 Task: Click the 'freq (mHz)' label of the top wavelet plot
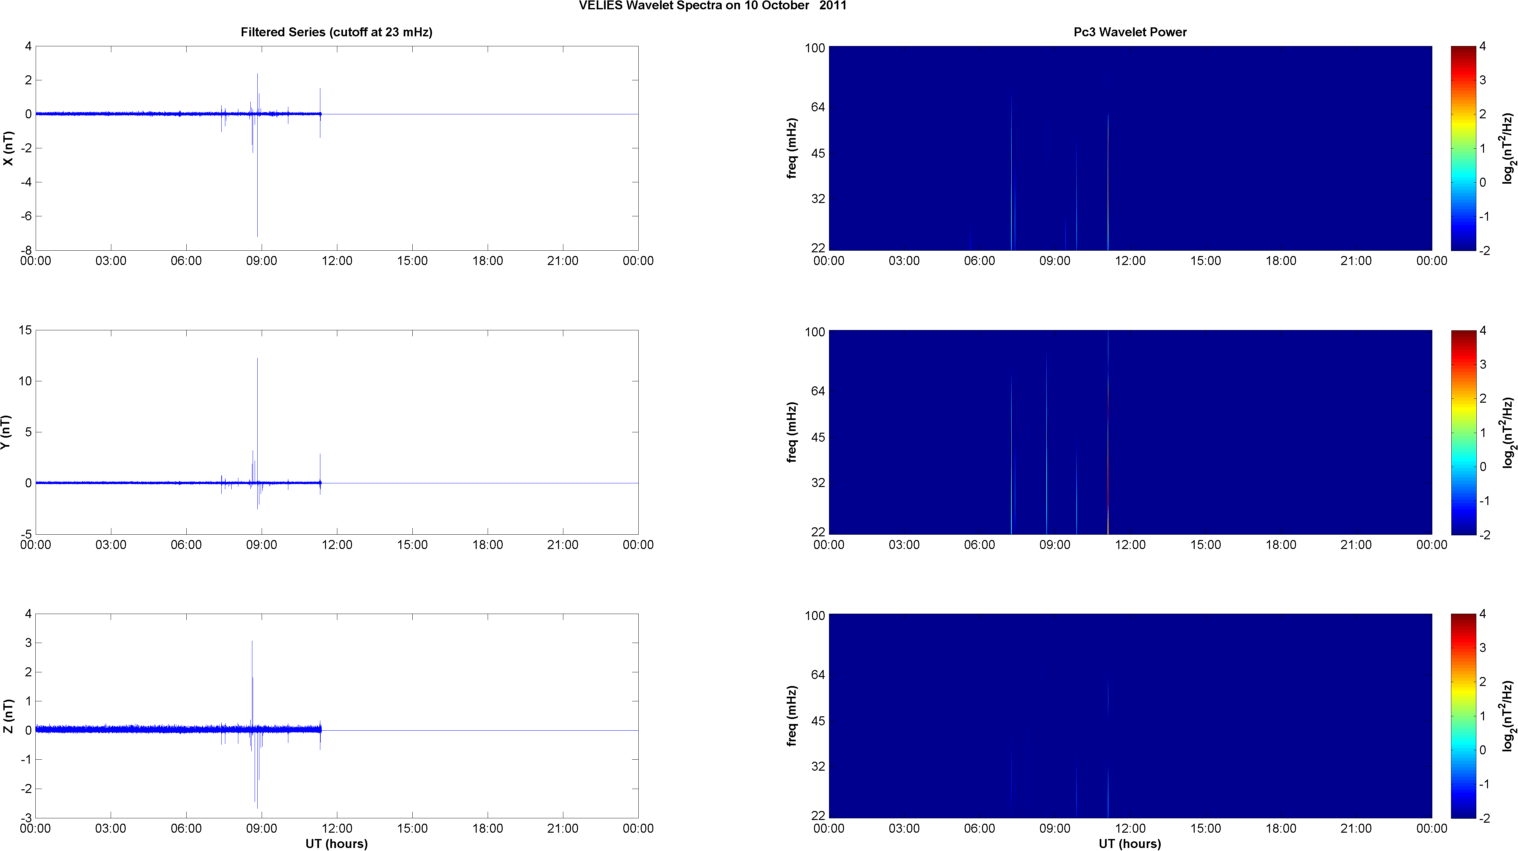coord(792,148)
